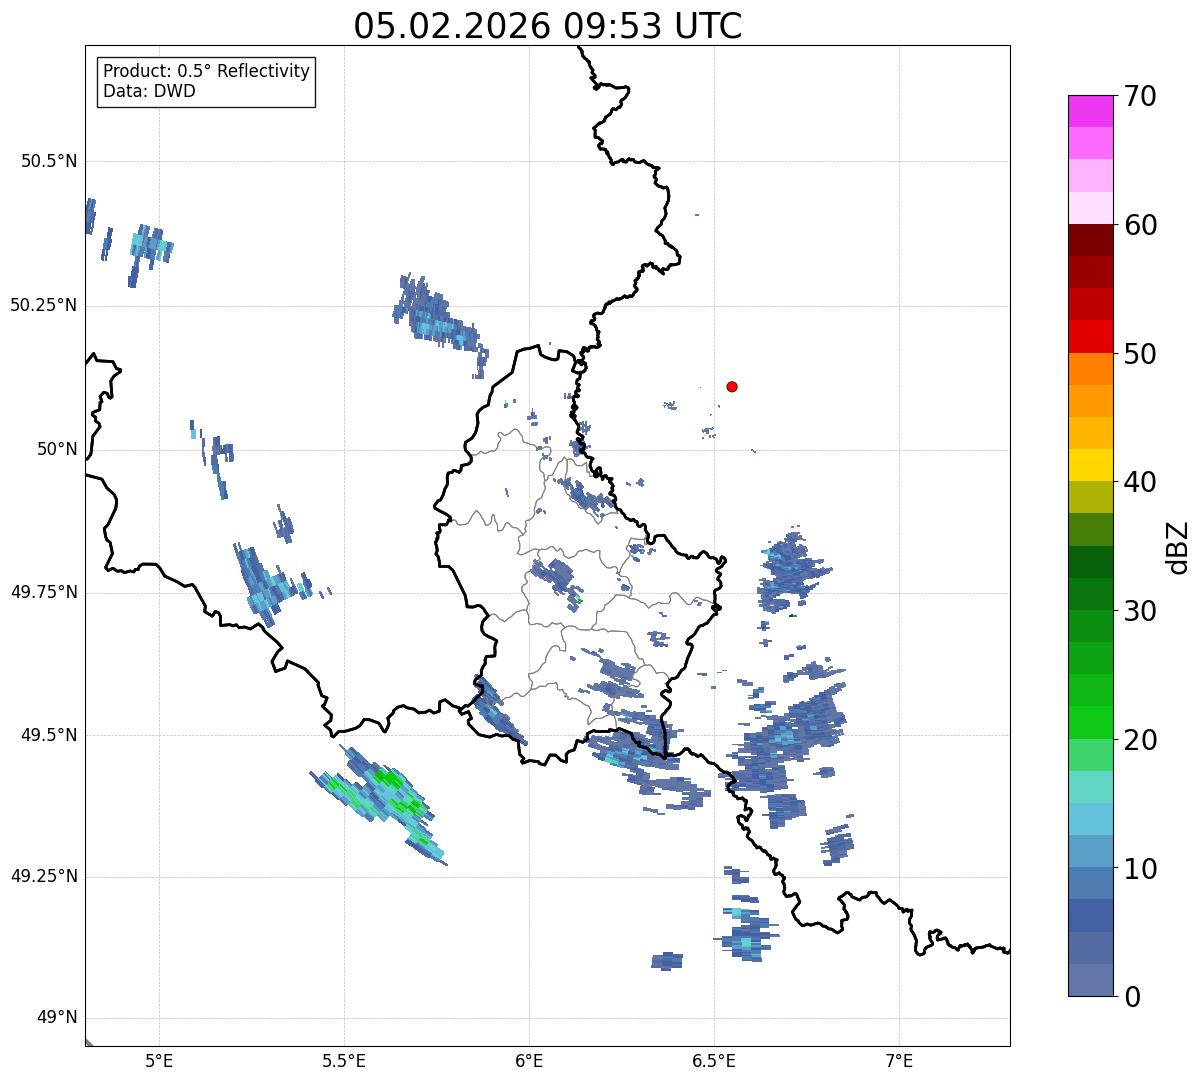Image resolution: width=1202 pixels, height=1081 pixels.
Task: Click the colorbar tick label 30
Action: 1139,611
